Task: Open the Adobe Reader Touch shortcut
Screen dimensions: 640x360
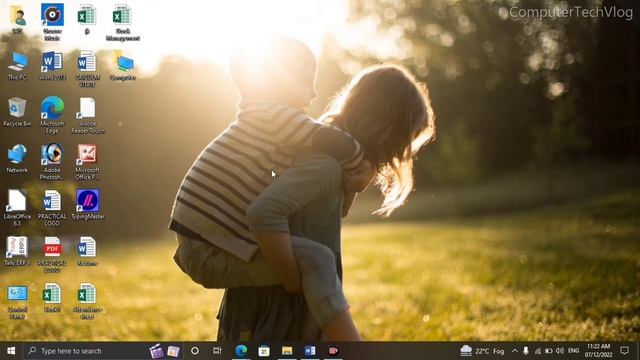Action: pyautogui.click(x=87, y=115)
